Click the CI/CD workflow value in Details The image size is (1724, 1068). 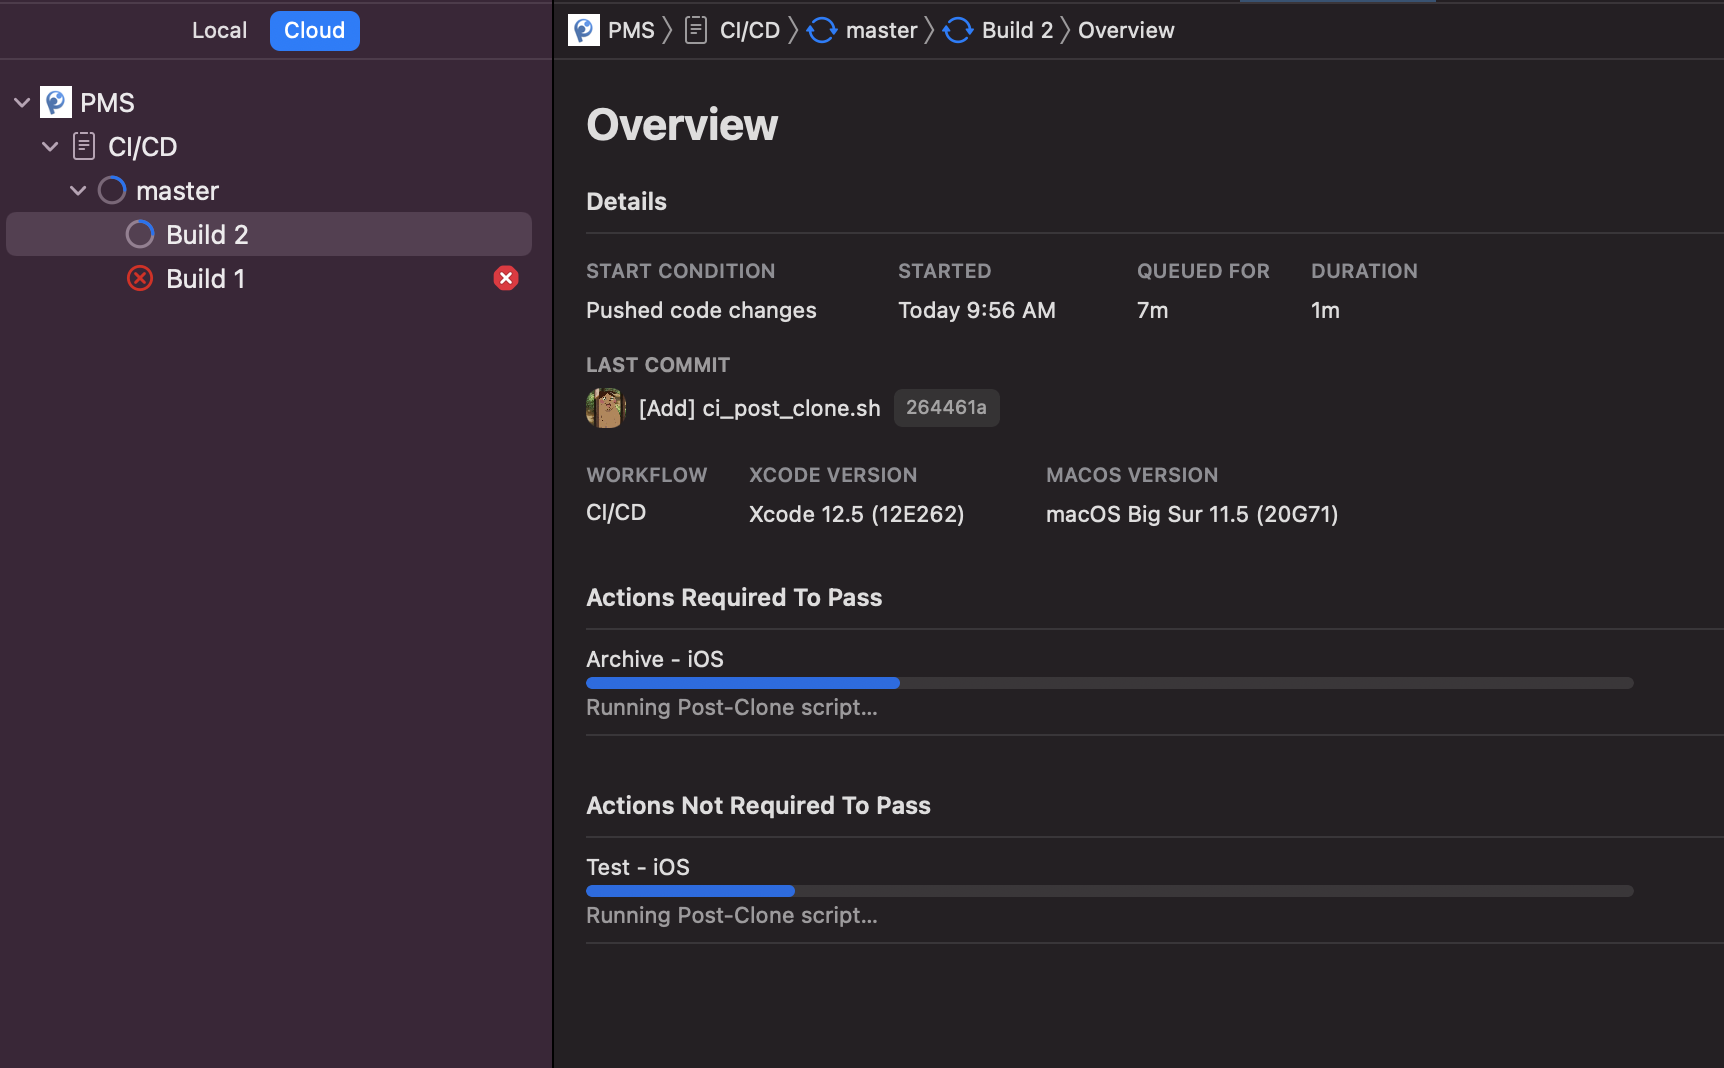point(616,512)
